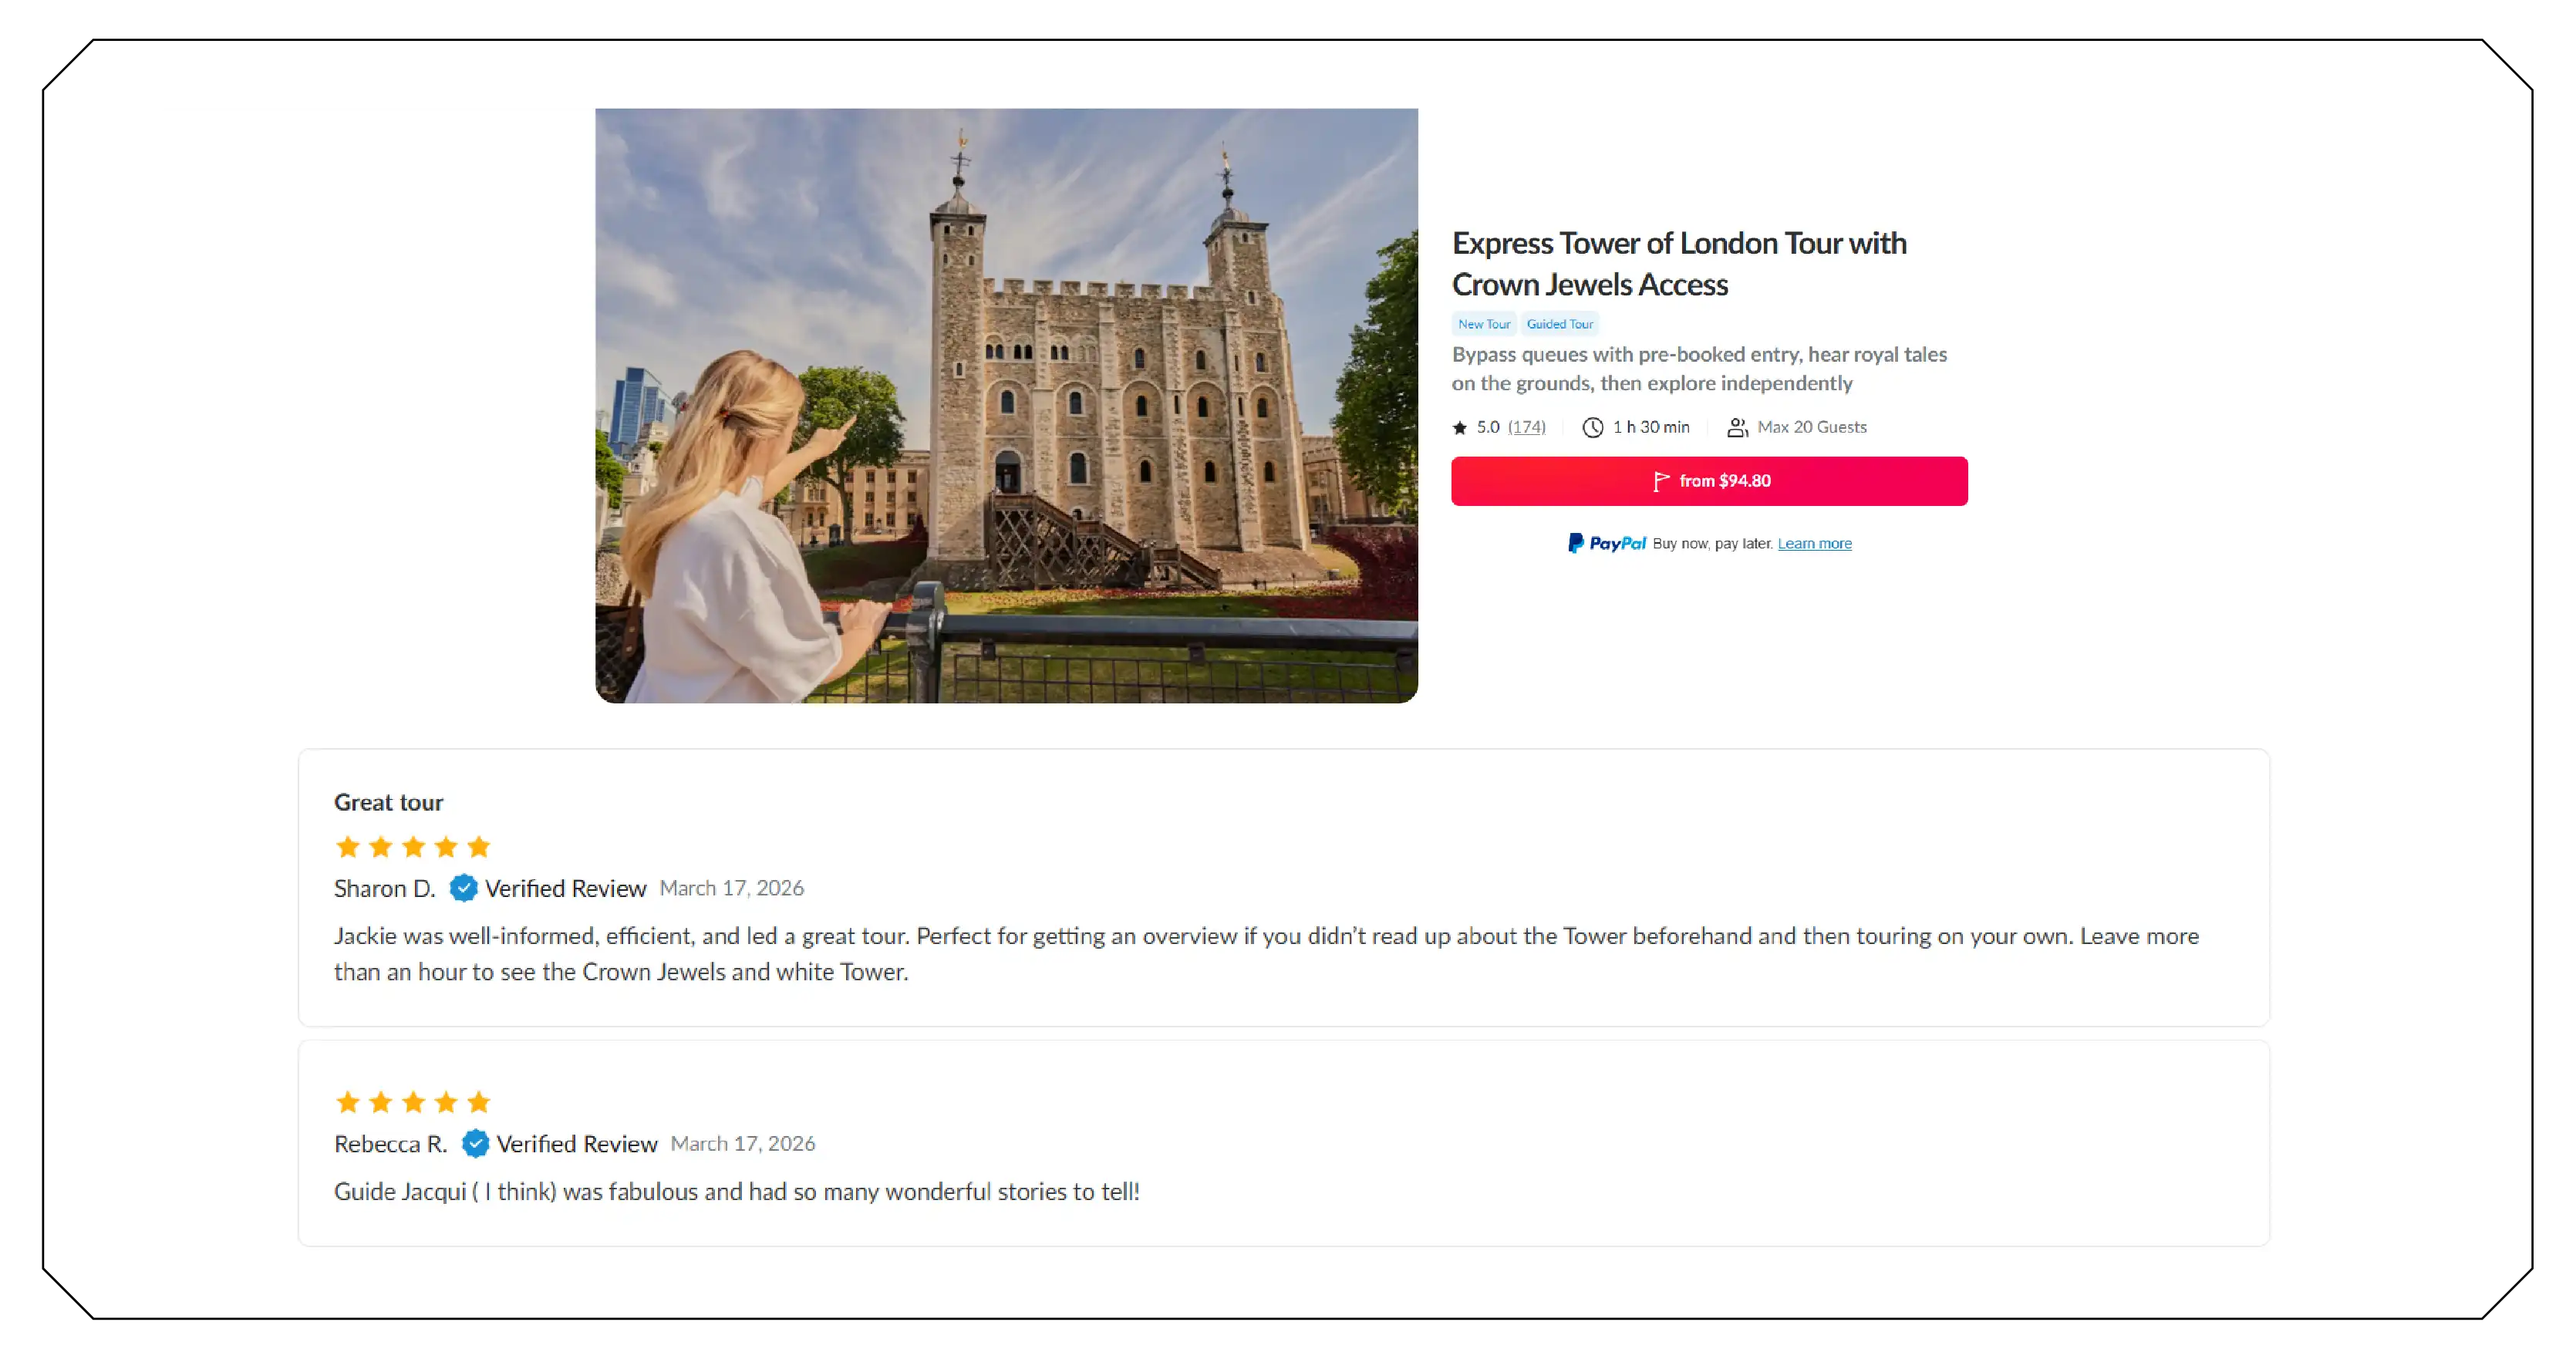Screen dimensions: 2576x1359
Task: Click the Express Tower of London tour title
Action: pyautogui.click(x=1679, y=263)
